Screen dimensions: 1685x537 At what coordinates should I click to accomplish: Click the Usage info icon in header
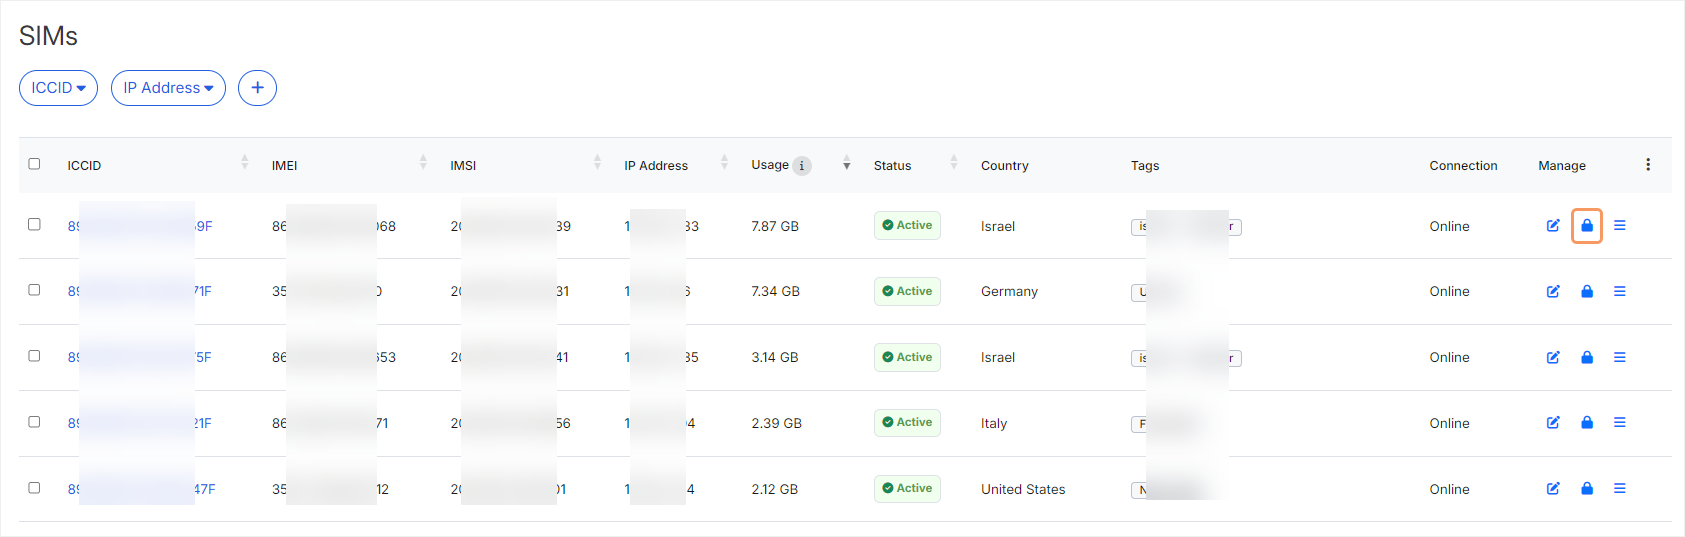tap(802, 166)
